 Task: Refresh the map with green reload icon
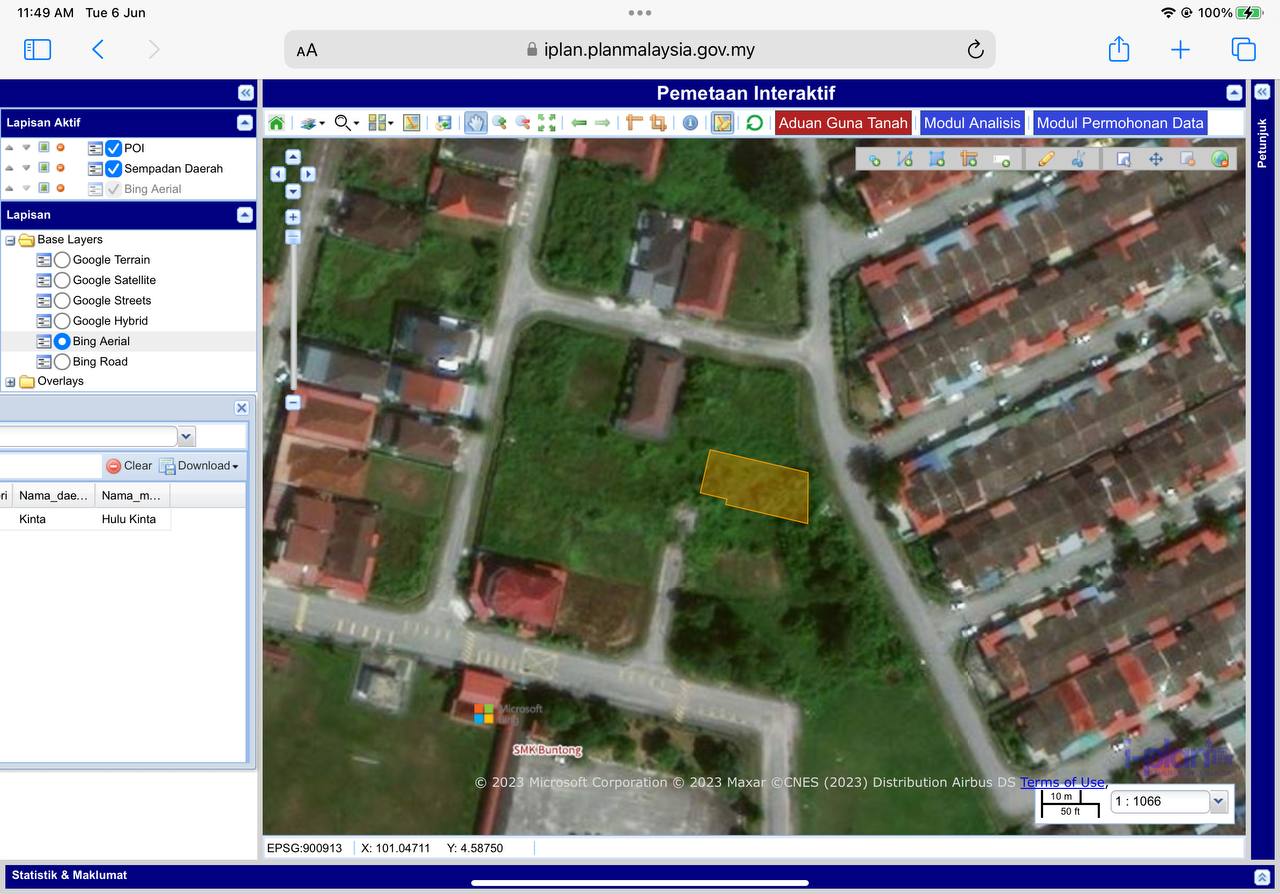[x=754, y=123]
